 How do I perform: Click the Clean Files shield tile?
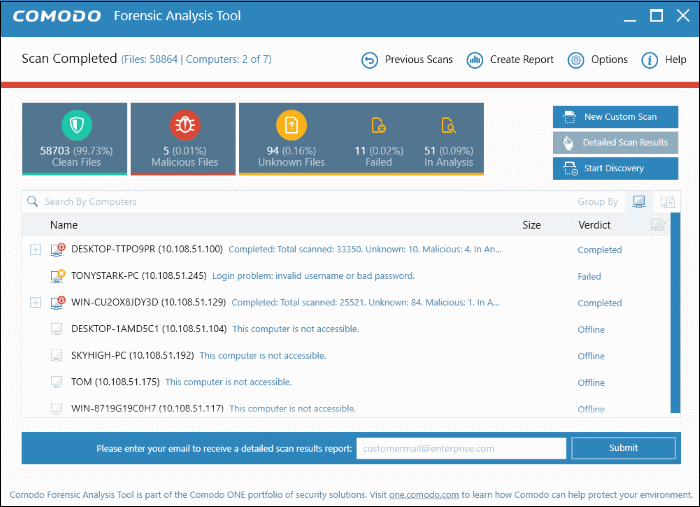[74, 138]
